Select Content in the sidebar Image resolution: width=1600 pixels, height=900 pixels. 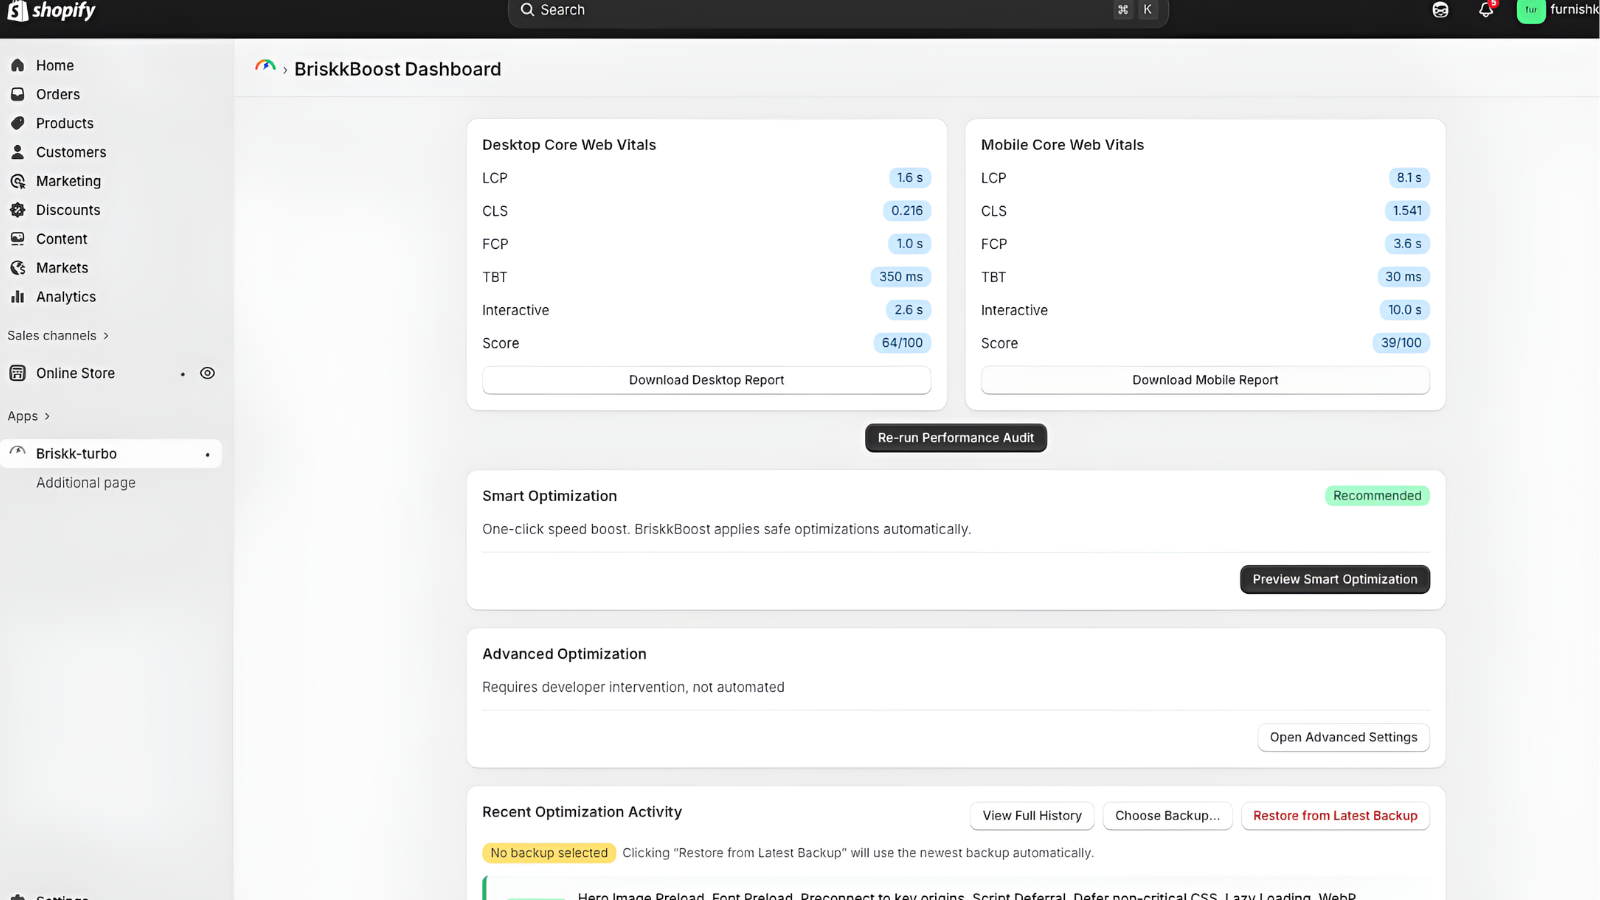pyautogui.click(x=18, y=238)
